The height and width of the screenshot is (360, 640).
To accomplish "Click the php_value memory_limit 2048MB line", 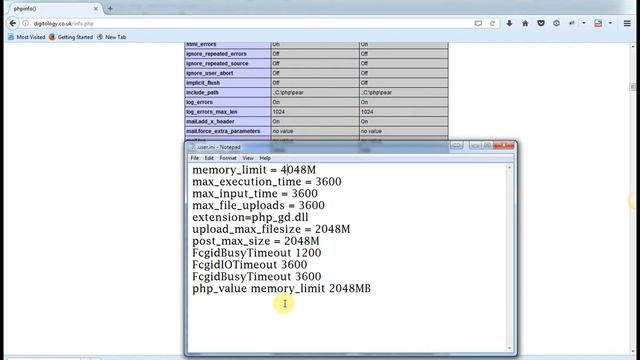I will coord(282,288).
